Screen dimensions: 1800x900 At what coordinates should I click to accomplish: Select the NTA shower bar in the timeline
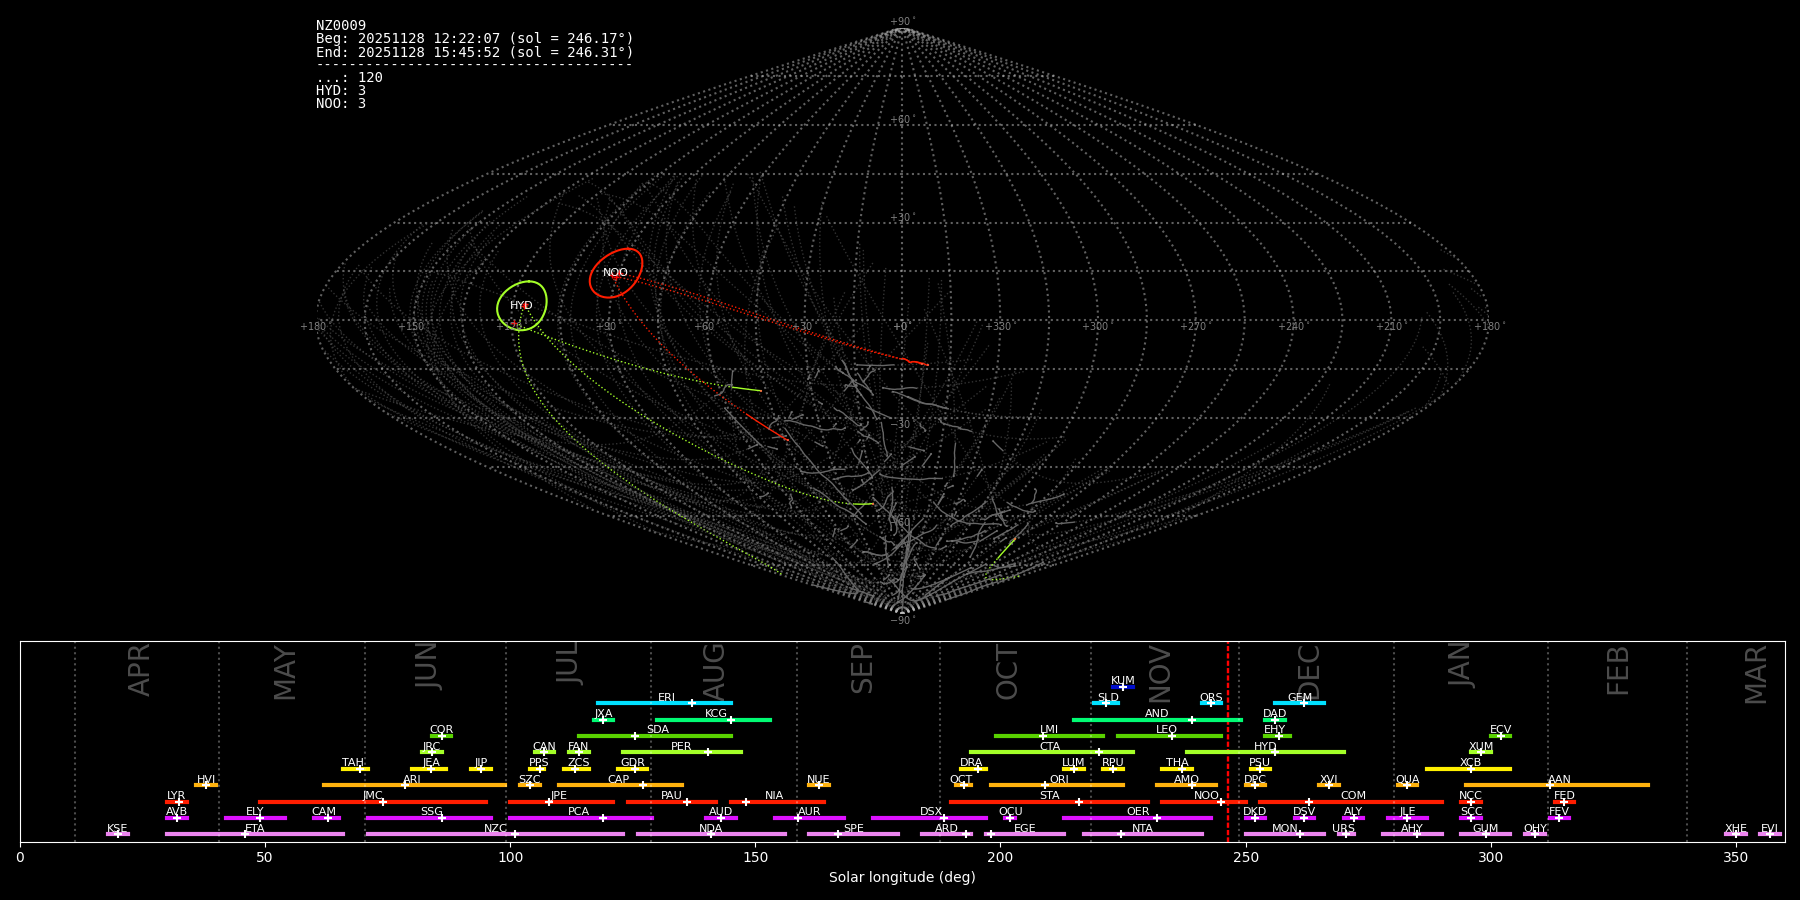[x=1143, y=834]
